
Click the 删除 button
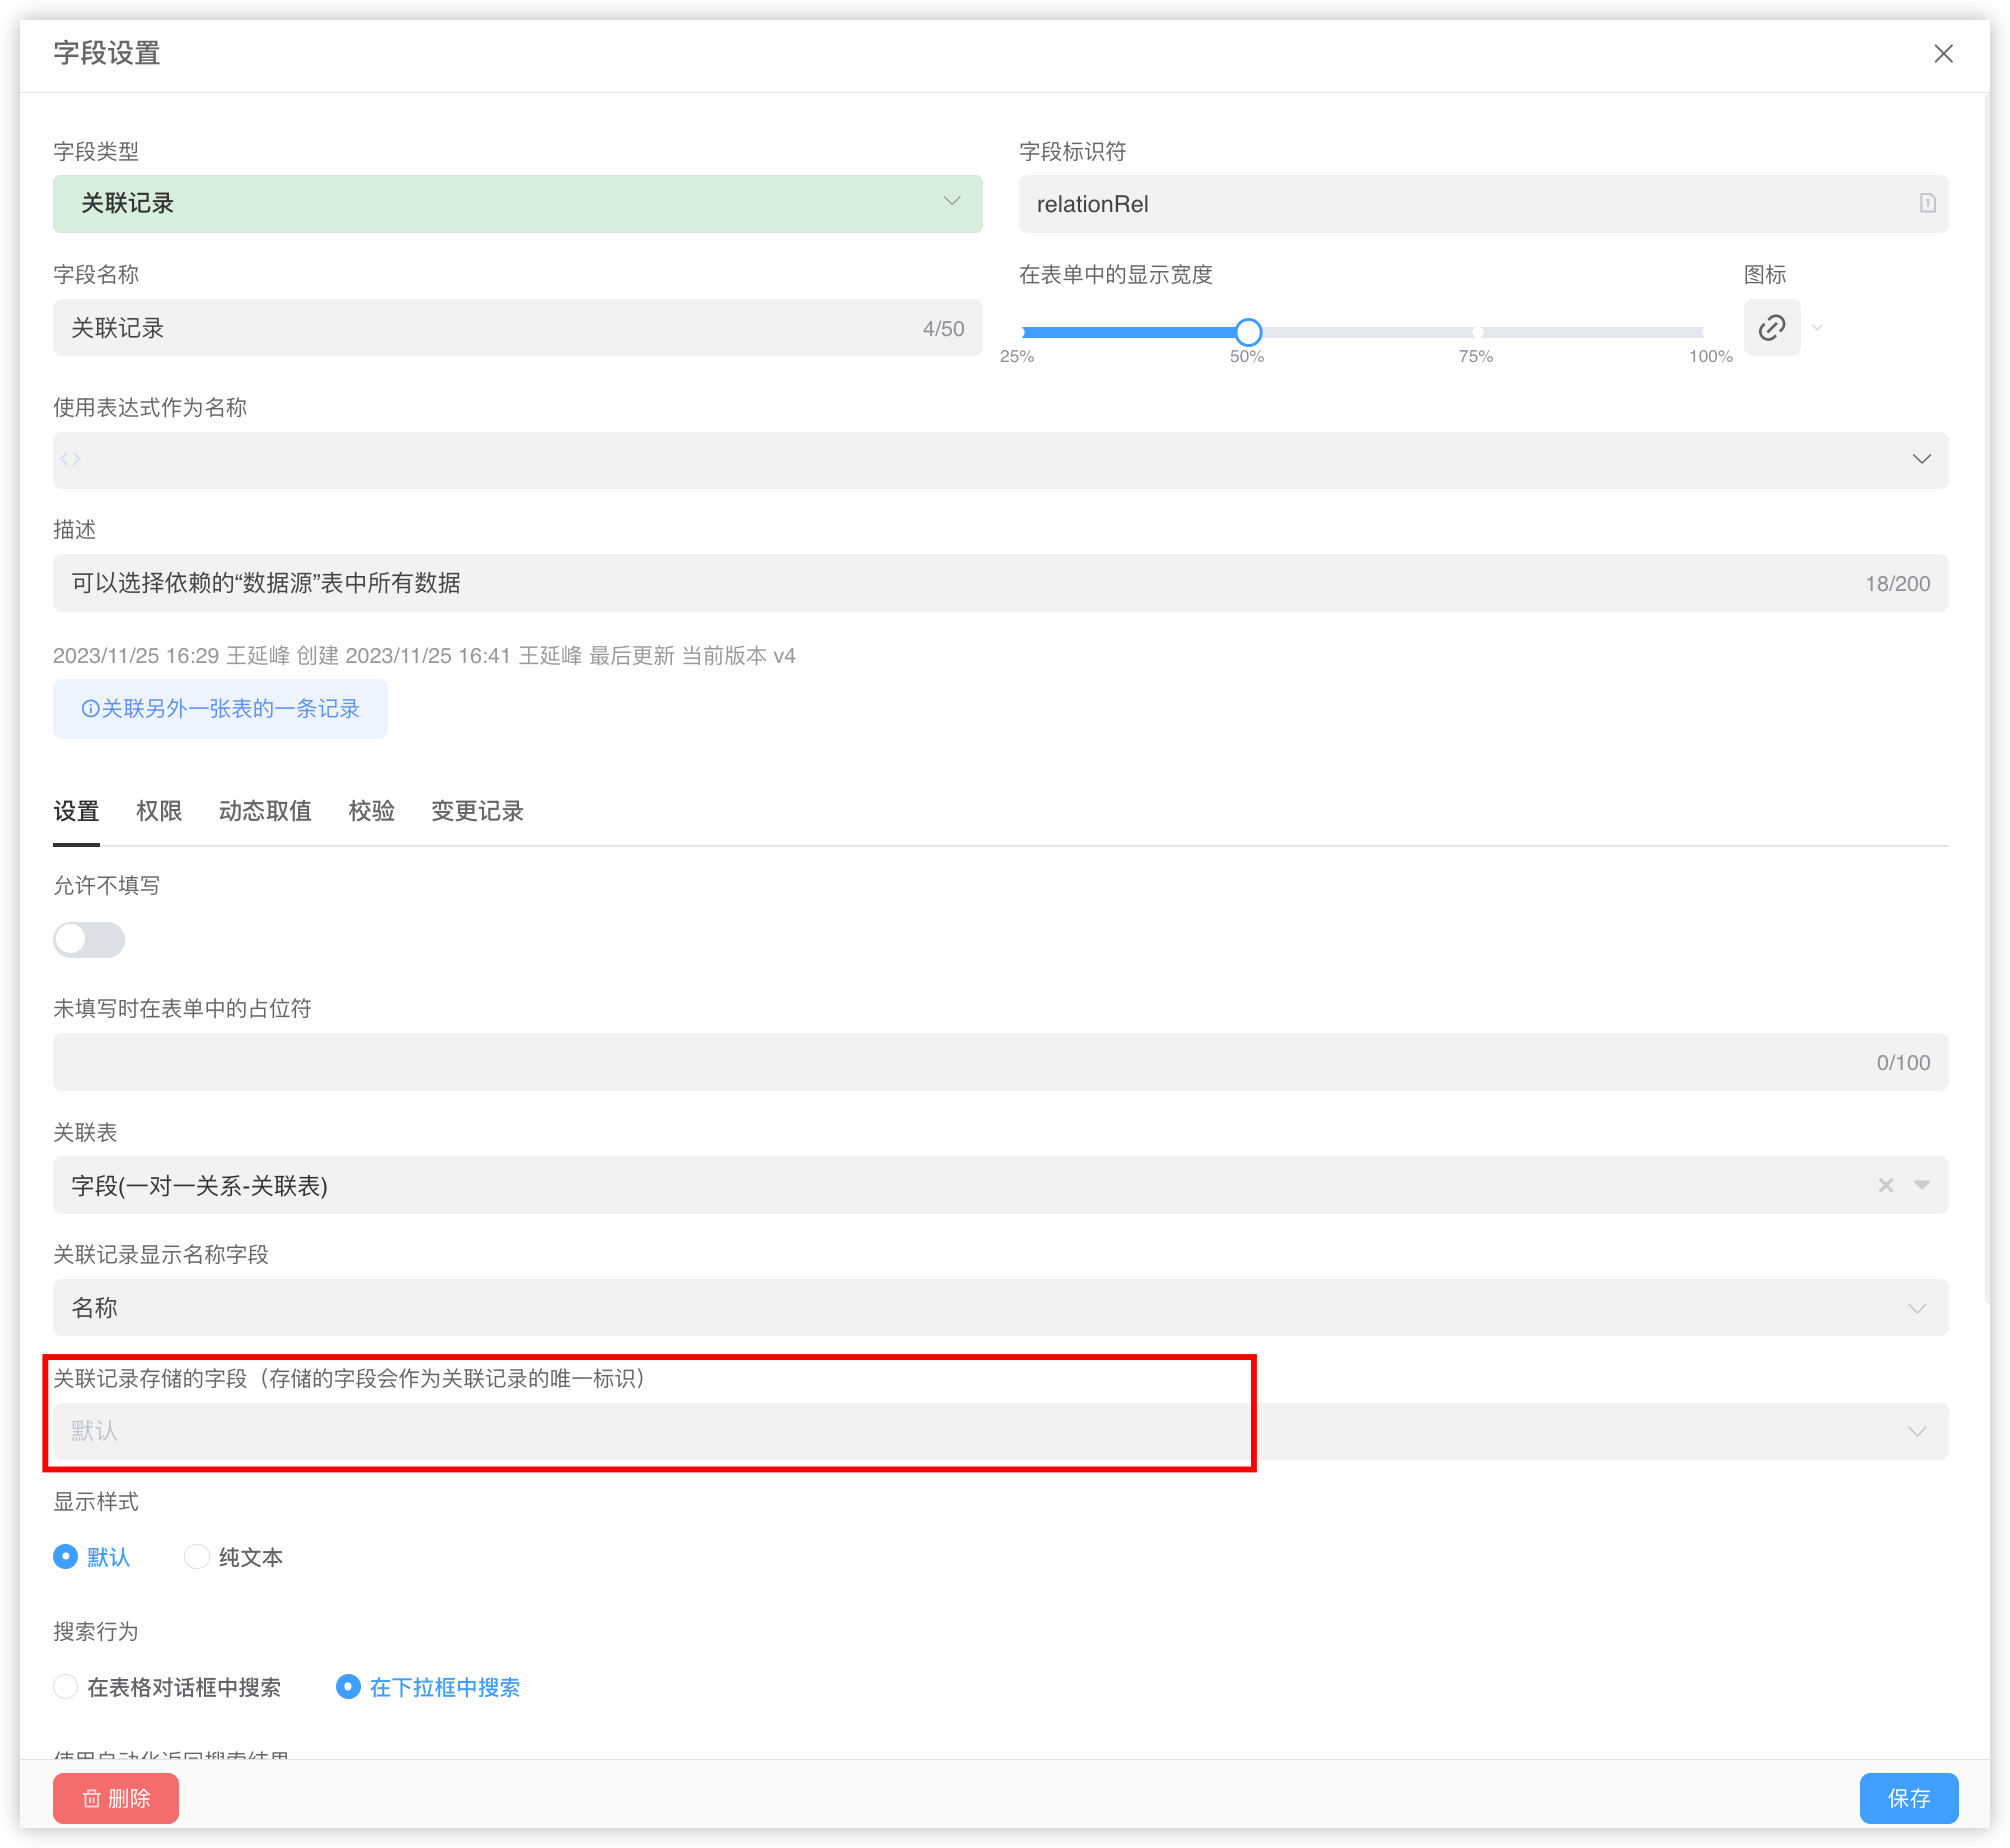[x=116, y=1798]
